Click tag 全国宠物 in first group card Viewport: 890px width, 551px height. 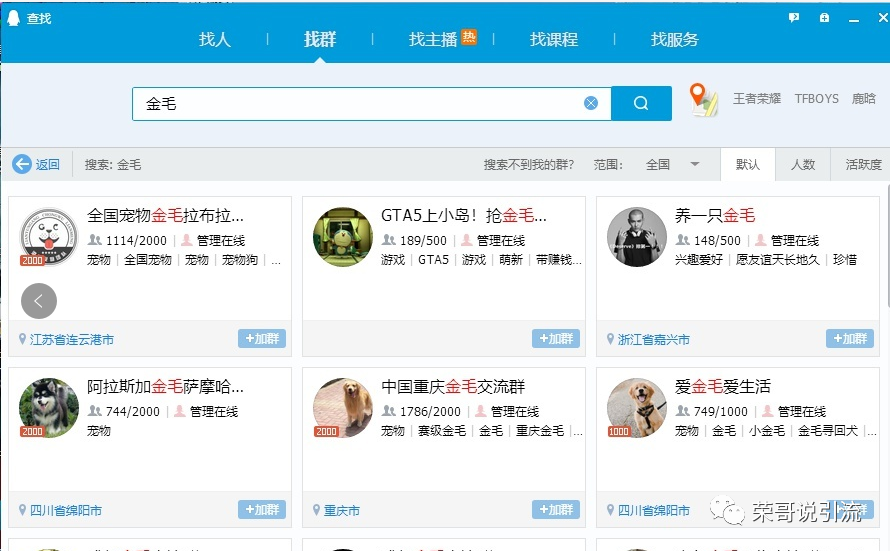point(148,260)
